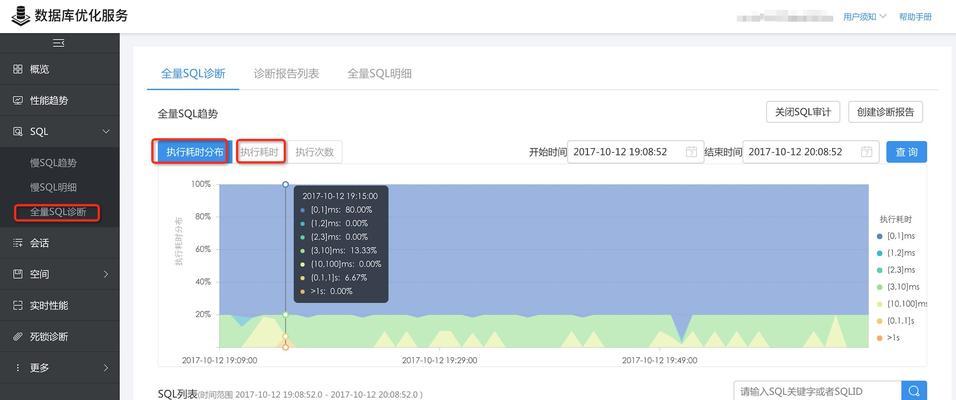Select 全量SQL诊断 in the sidebar
This screenshot has width=956, height=400.
58,212
